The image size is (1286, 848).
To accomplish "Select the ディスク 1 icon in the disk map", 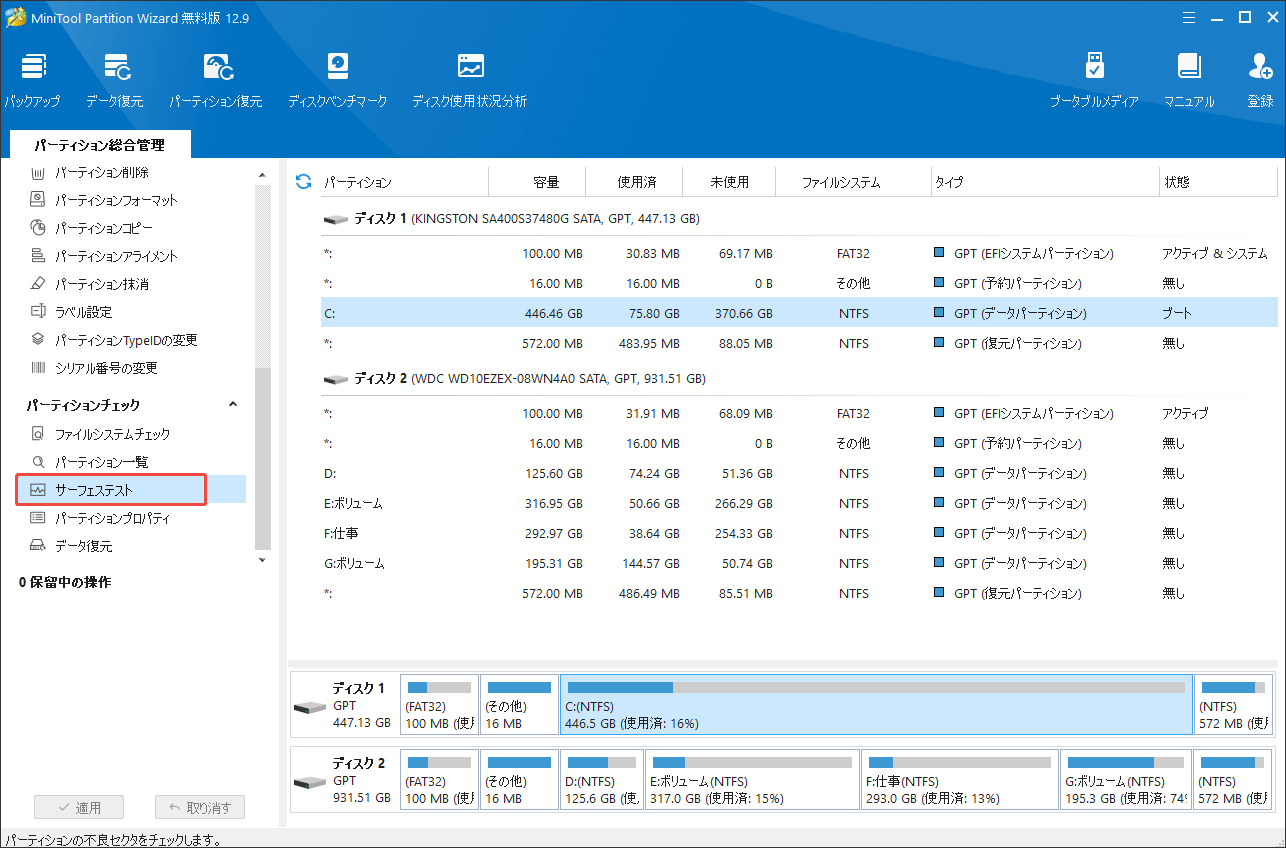I will tap(310, 707).
